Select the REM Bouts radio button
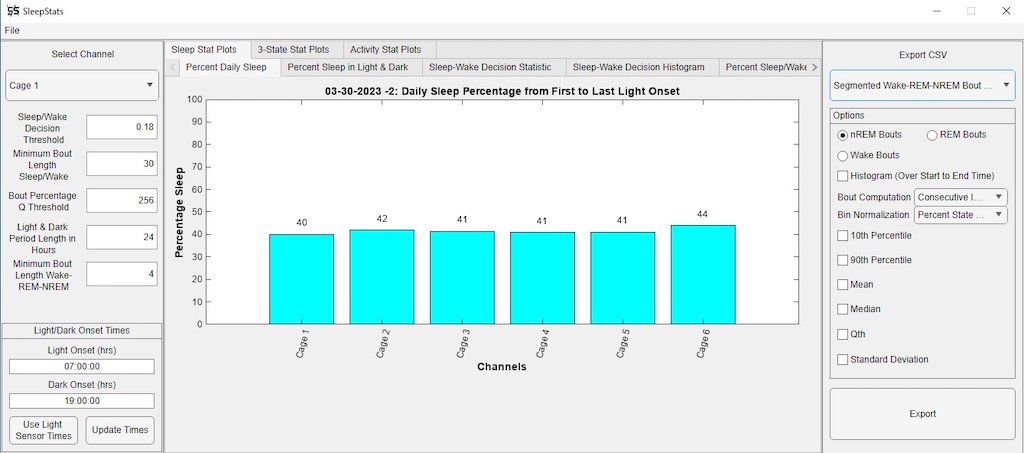This screenshot has height=453, width=1024. pyautogui.click(x=933, y=135)
